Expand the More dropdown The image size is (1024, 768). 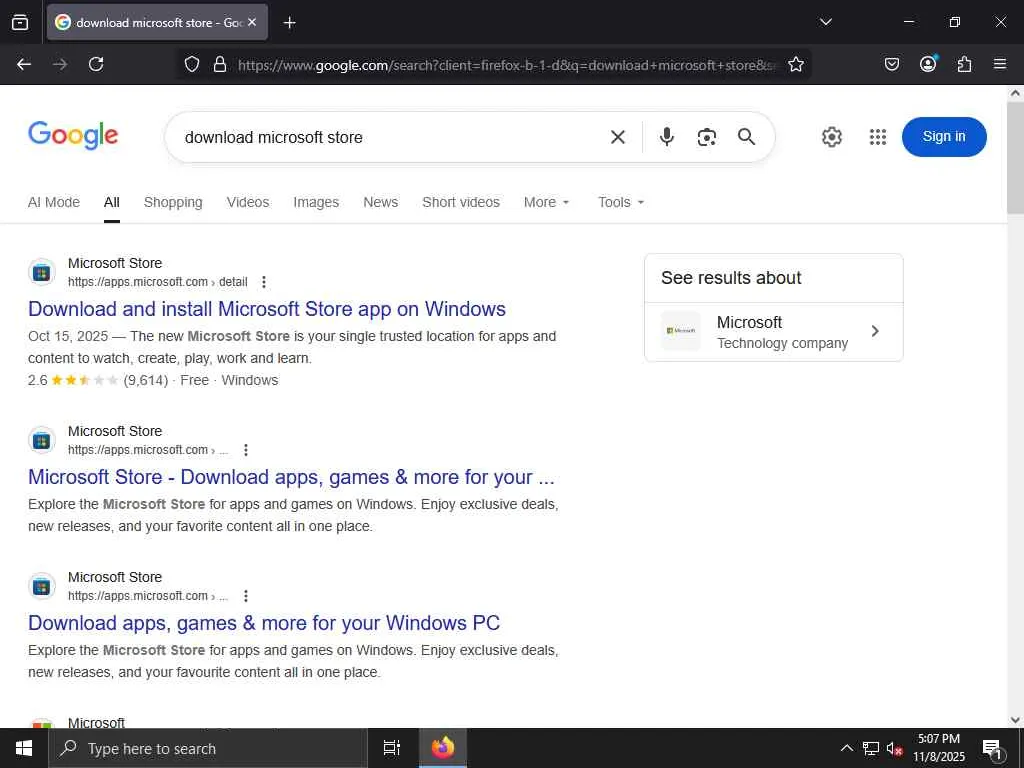pyautogui.click(x=547, y=202)
